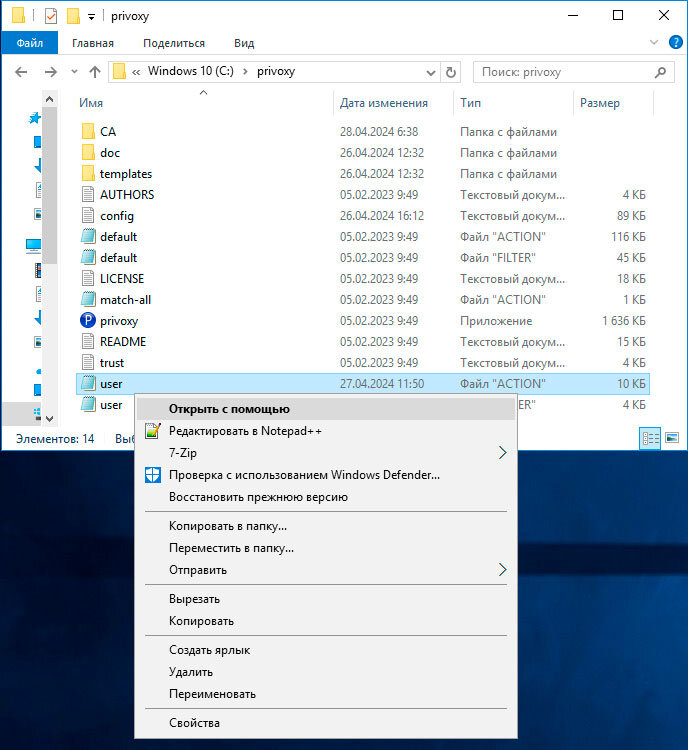The image size is (688, 750).
Task: Select the doc folder icon
Action: point(88,153)
